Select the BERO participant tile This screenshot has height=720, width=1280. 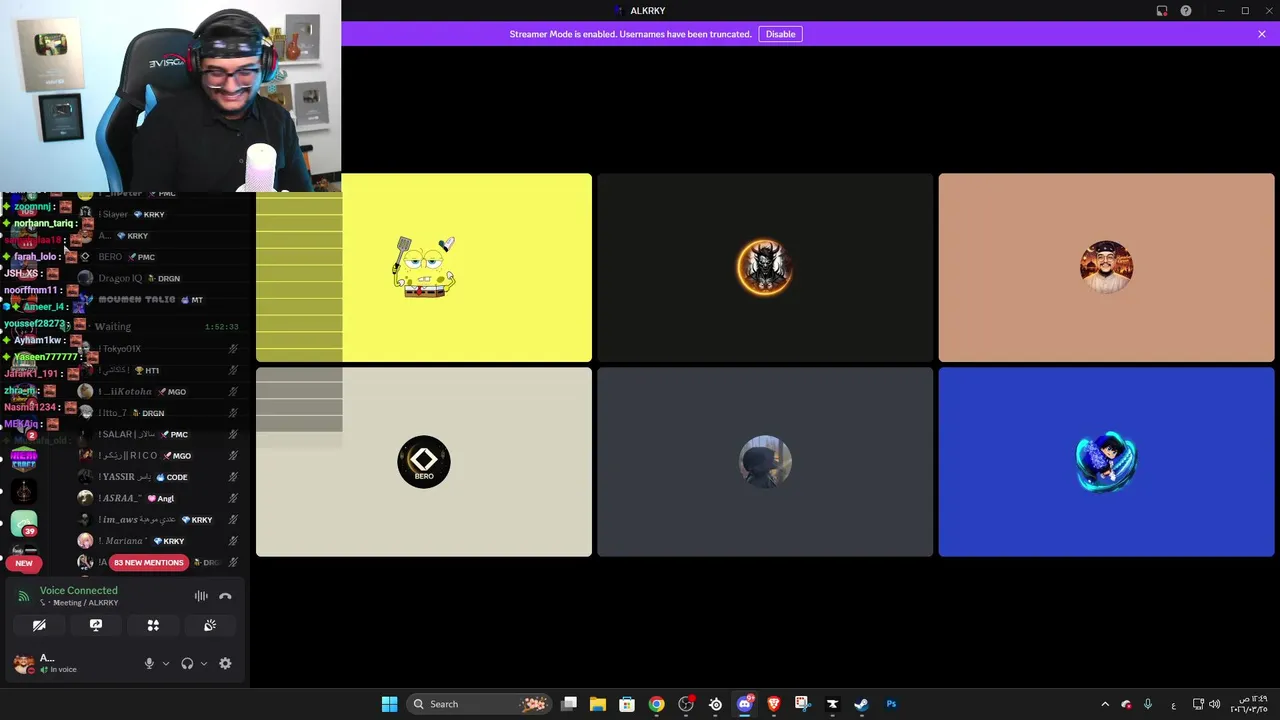424,462
